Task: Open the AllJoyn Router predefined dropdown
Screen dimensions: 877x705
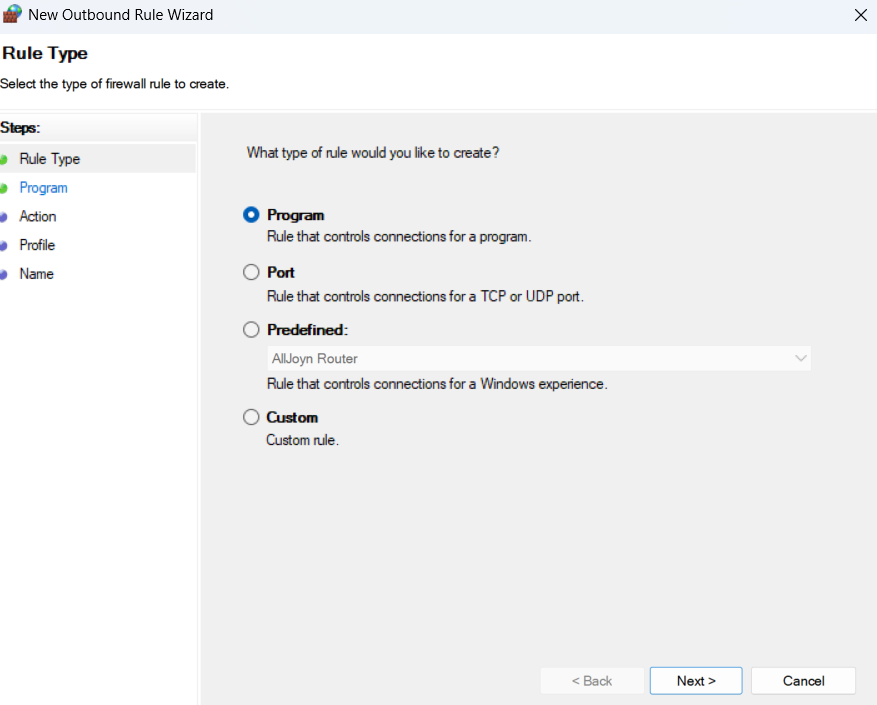Action: tap(539, 358)
